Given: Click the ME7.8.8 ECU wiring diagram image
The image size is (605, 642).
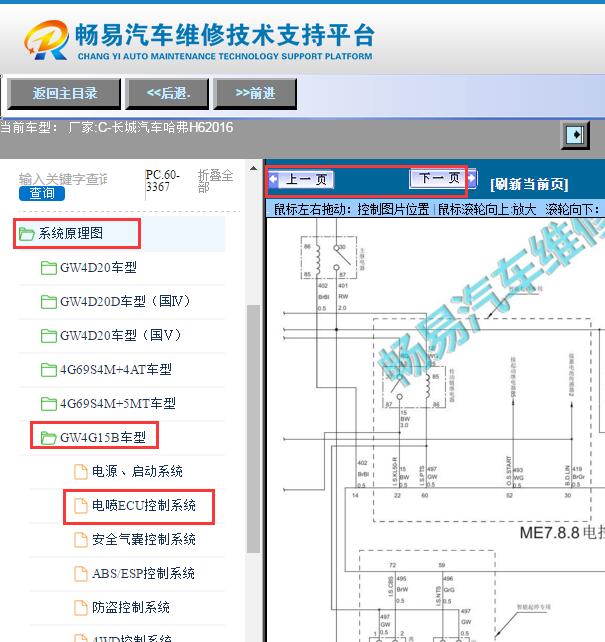Looking at the screenshot, I should 436,430.
